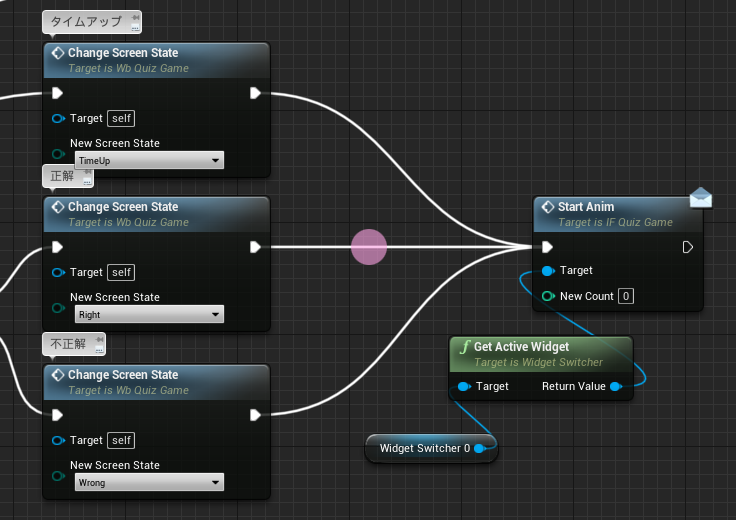Click exec output pin of TimeUp Change Screen State node

[255, 93]
